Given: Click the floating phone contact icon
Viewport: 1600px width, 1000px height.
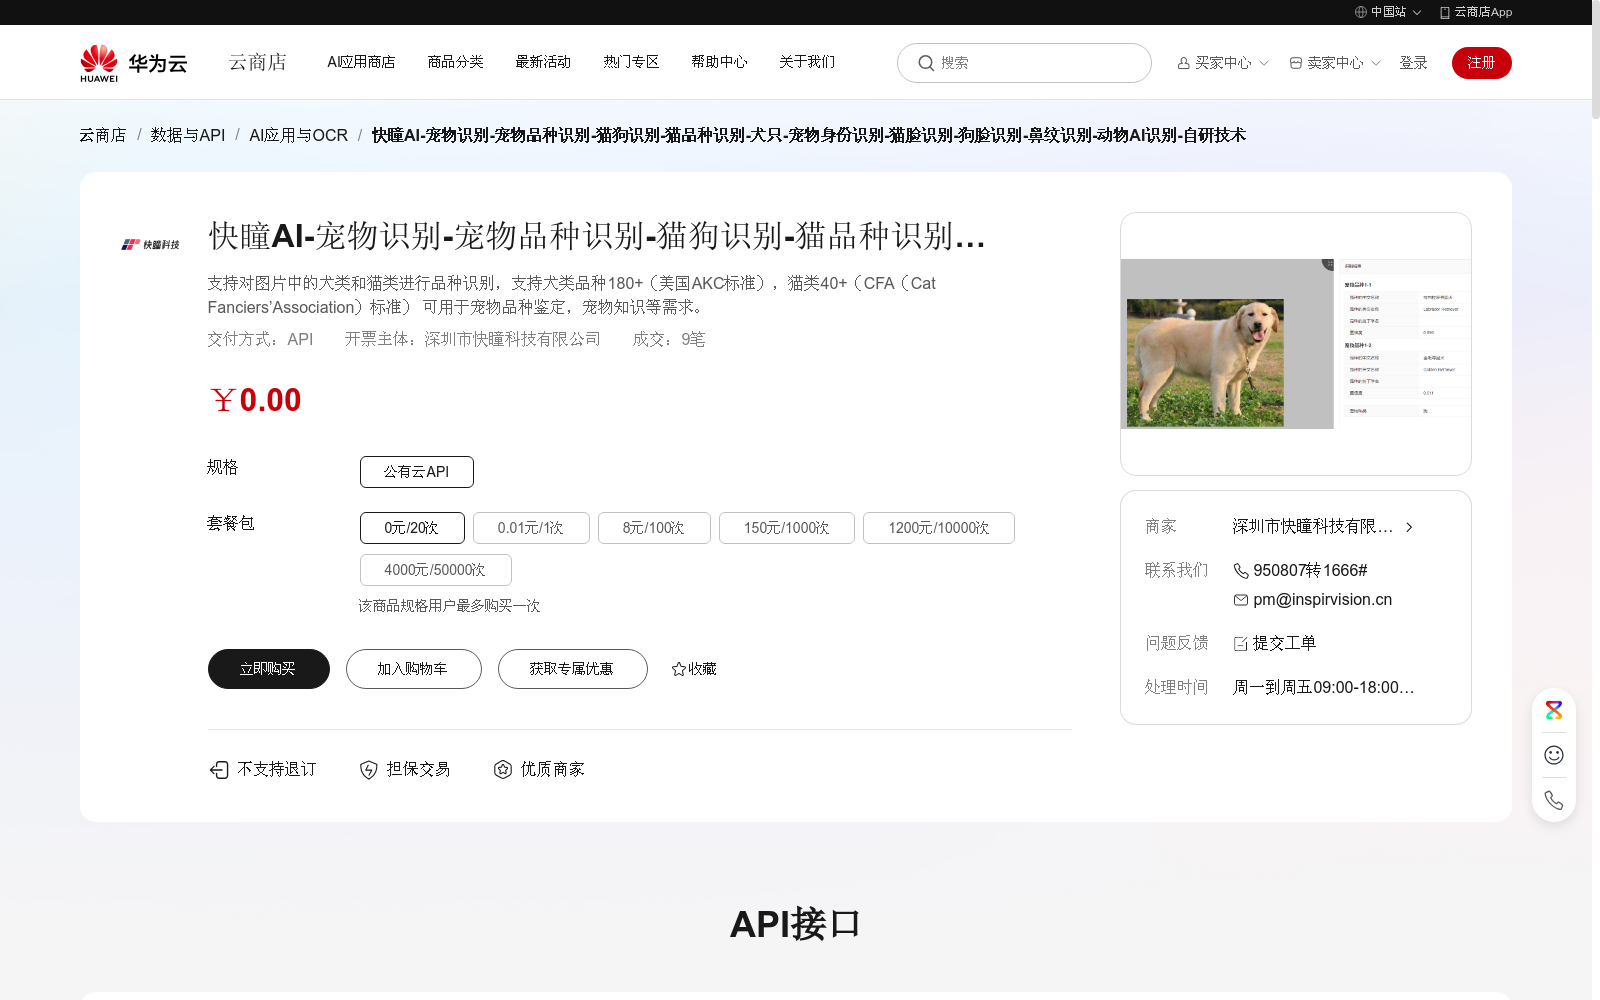Looking at the screenshot, I should (1553, 800).
